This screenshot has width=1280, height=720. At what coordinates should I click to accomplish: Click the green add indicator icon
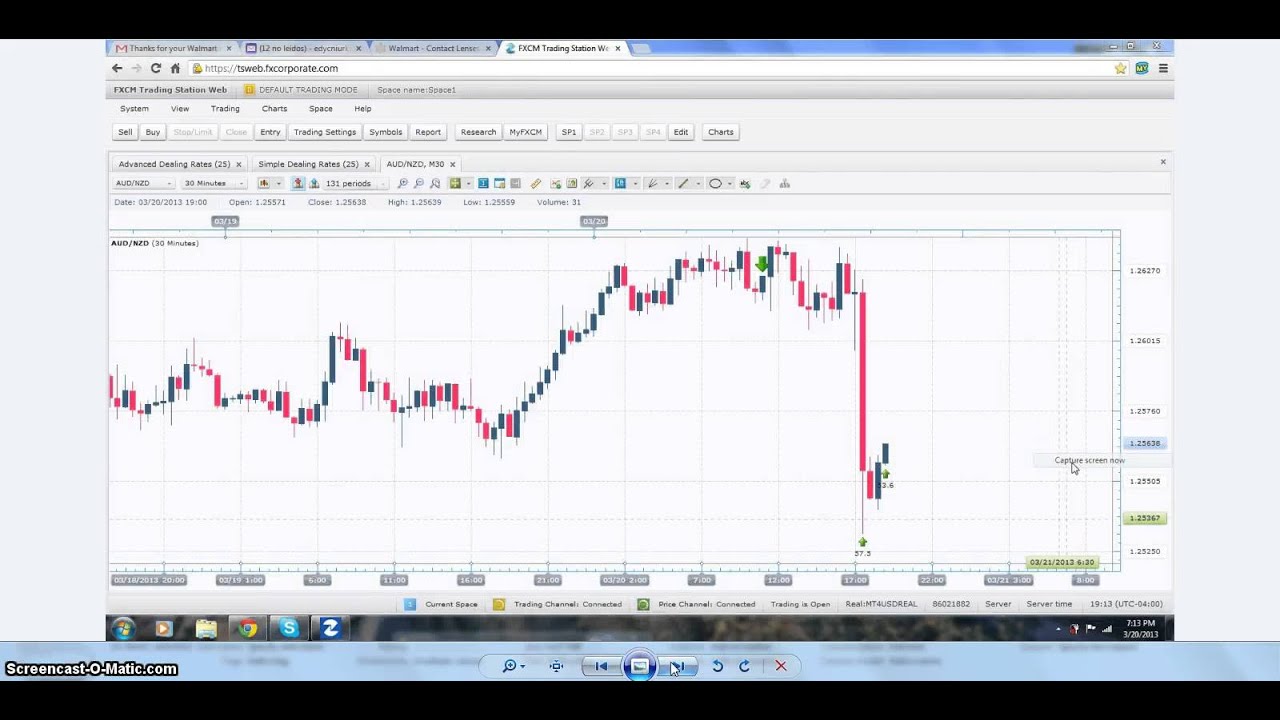(x=455, y=184)
